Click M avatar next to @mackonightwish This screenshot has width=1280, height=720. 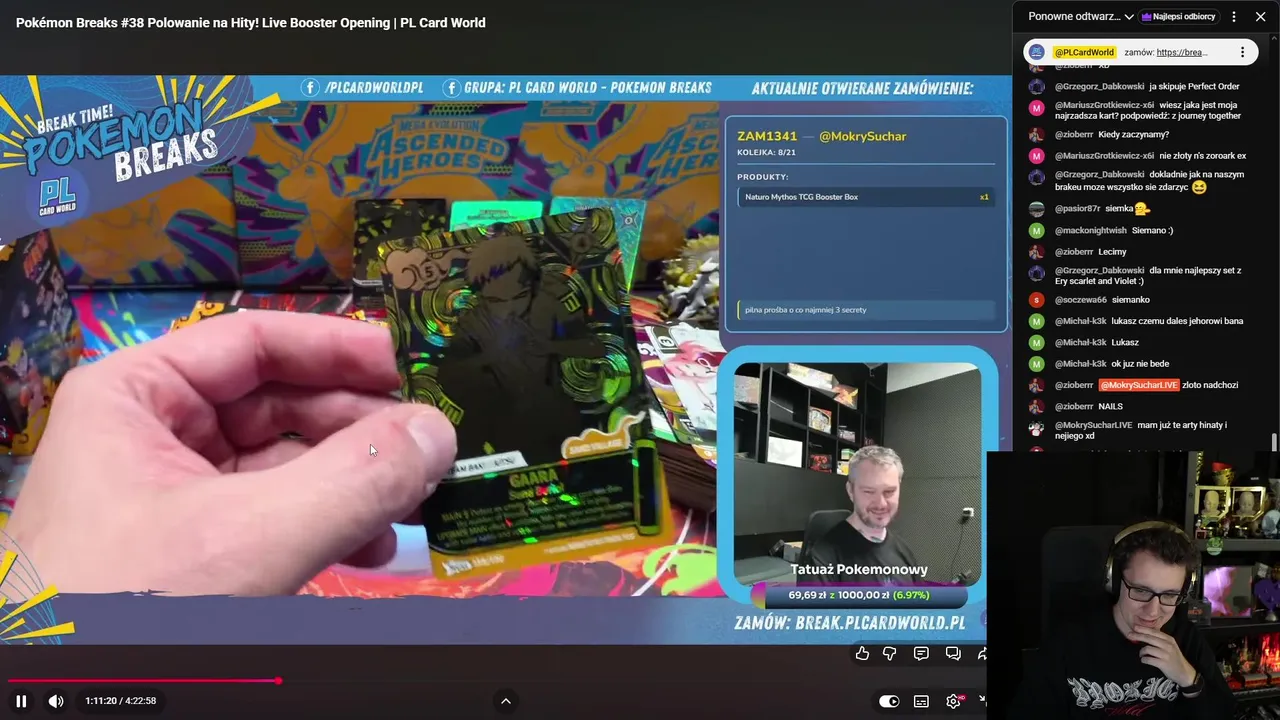[x=1037, y=230]
